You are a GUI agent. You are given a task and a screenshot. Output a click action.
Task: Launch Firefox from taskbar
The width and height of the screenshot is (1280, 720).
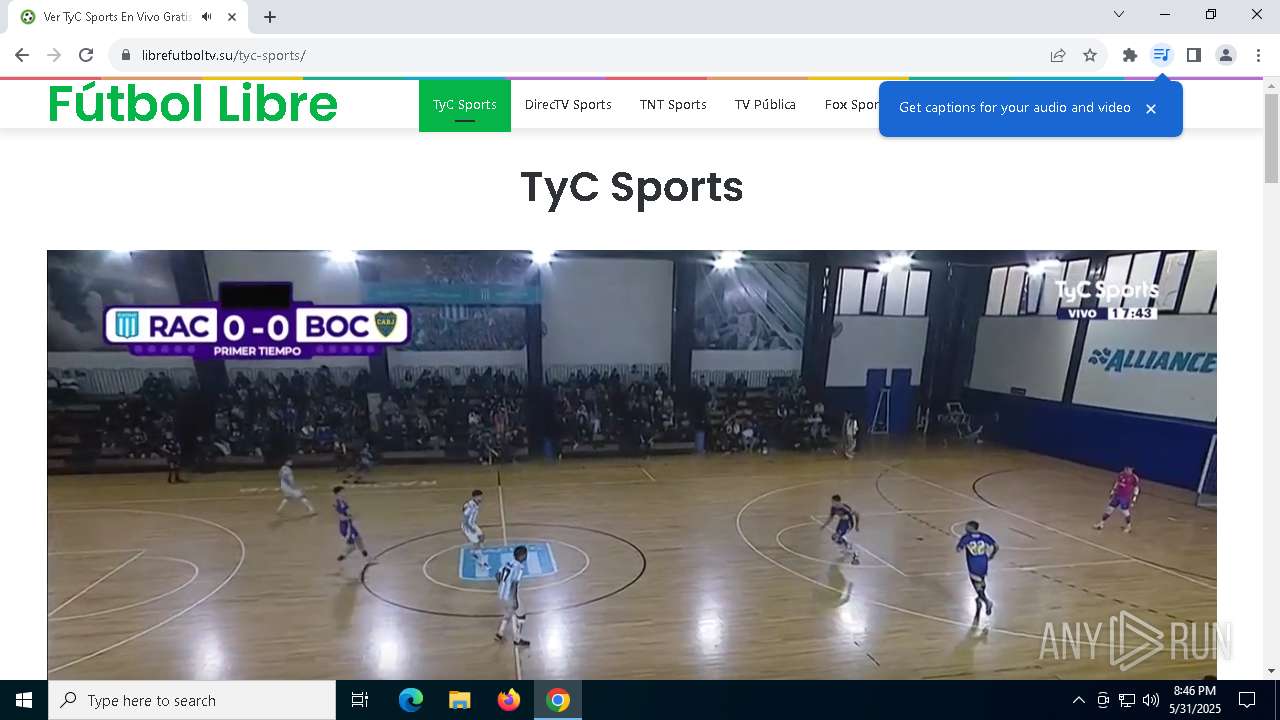(x=508, y=700)
